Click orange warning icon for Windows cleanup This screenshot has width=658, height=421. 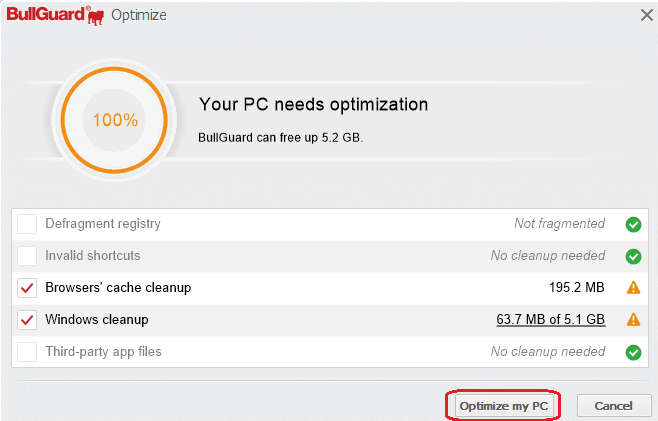click(633, 319)
